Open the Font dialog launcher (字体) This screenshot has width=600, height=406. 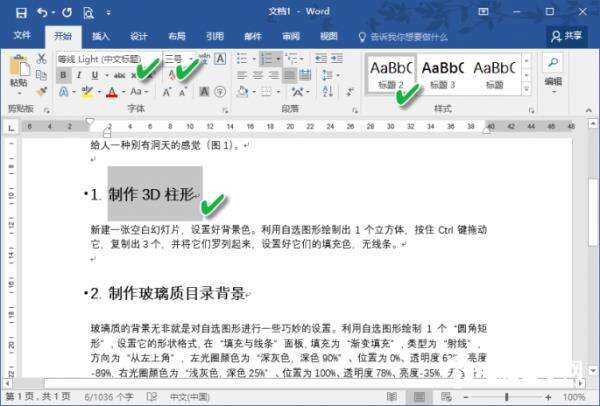(225, 110)
